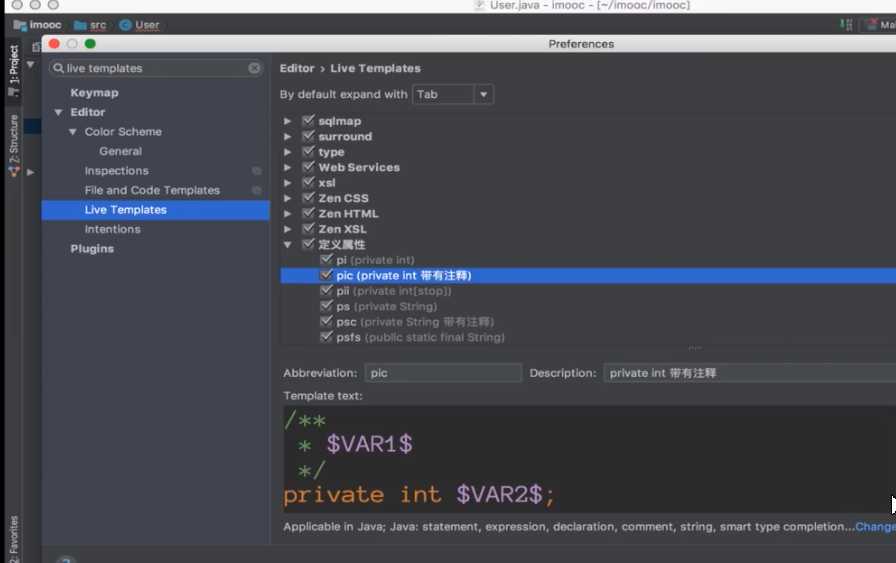Open the Favorites tool window
This screenshot has height=563, width=896.
click(14, 538)
